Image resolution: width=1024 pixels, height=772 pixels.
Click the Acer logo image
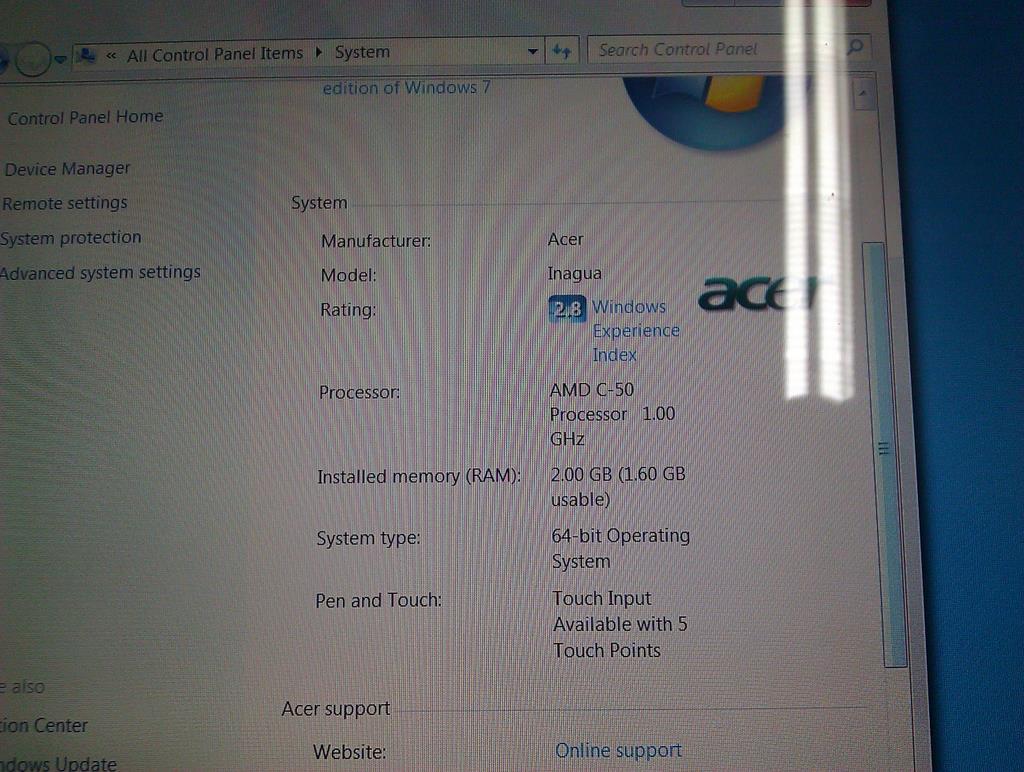pos(758,293)
